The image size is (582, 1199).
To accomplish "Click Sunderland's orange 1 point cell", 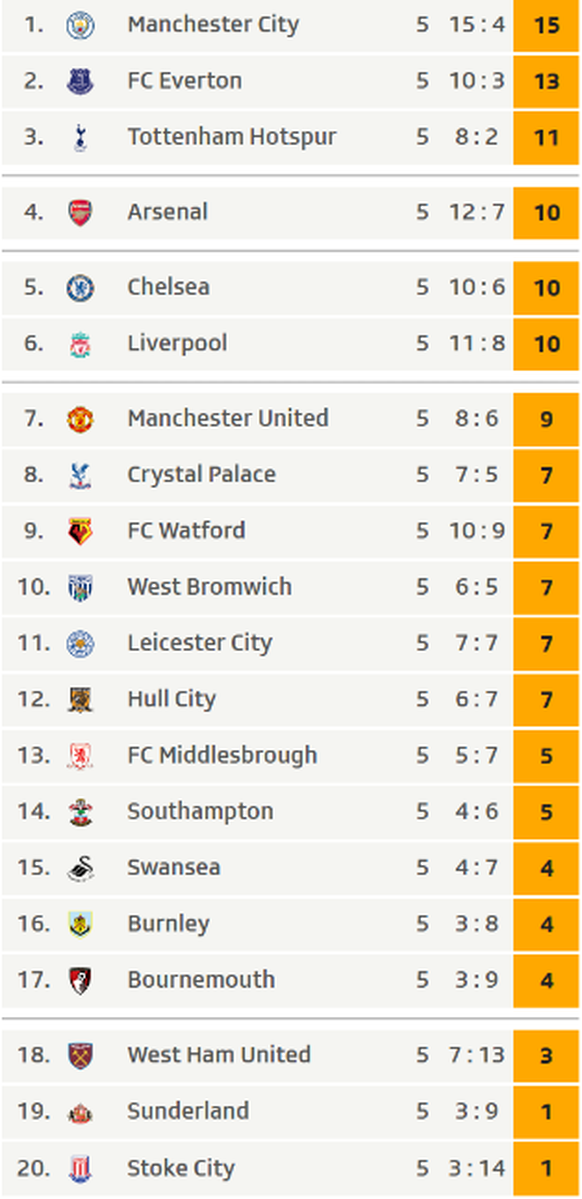I will click(546, 1112).
